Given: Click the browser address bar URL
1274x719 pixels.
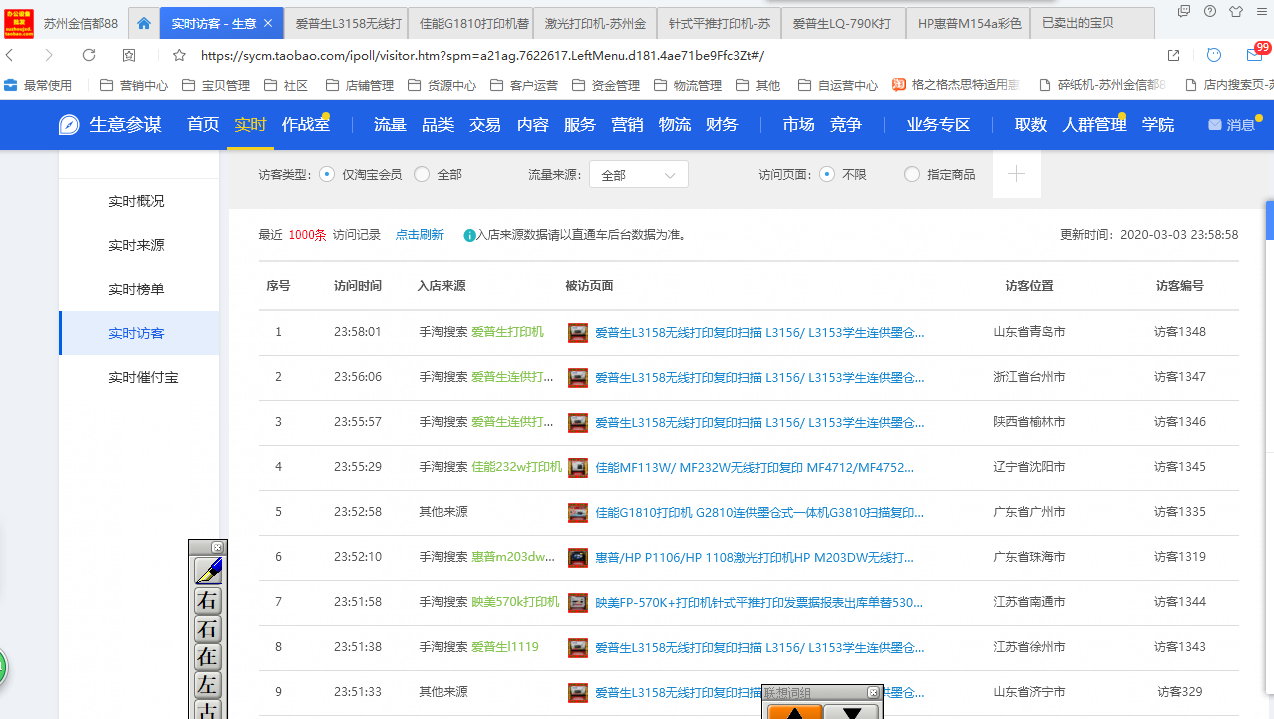Looking at the screenshot, I should point(482,55).
